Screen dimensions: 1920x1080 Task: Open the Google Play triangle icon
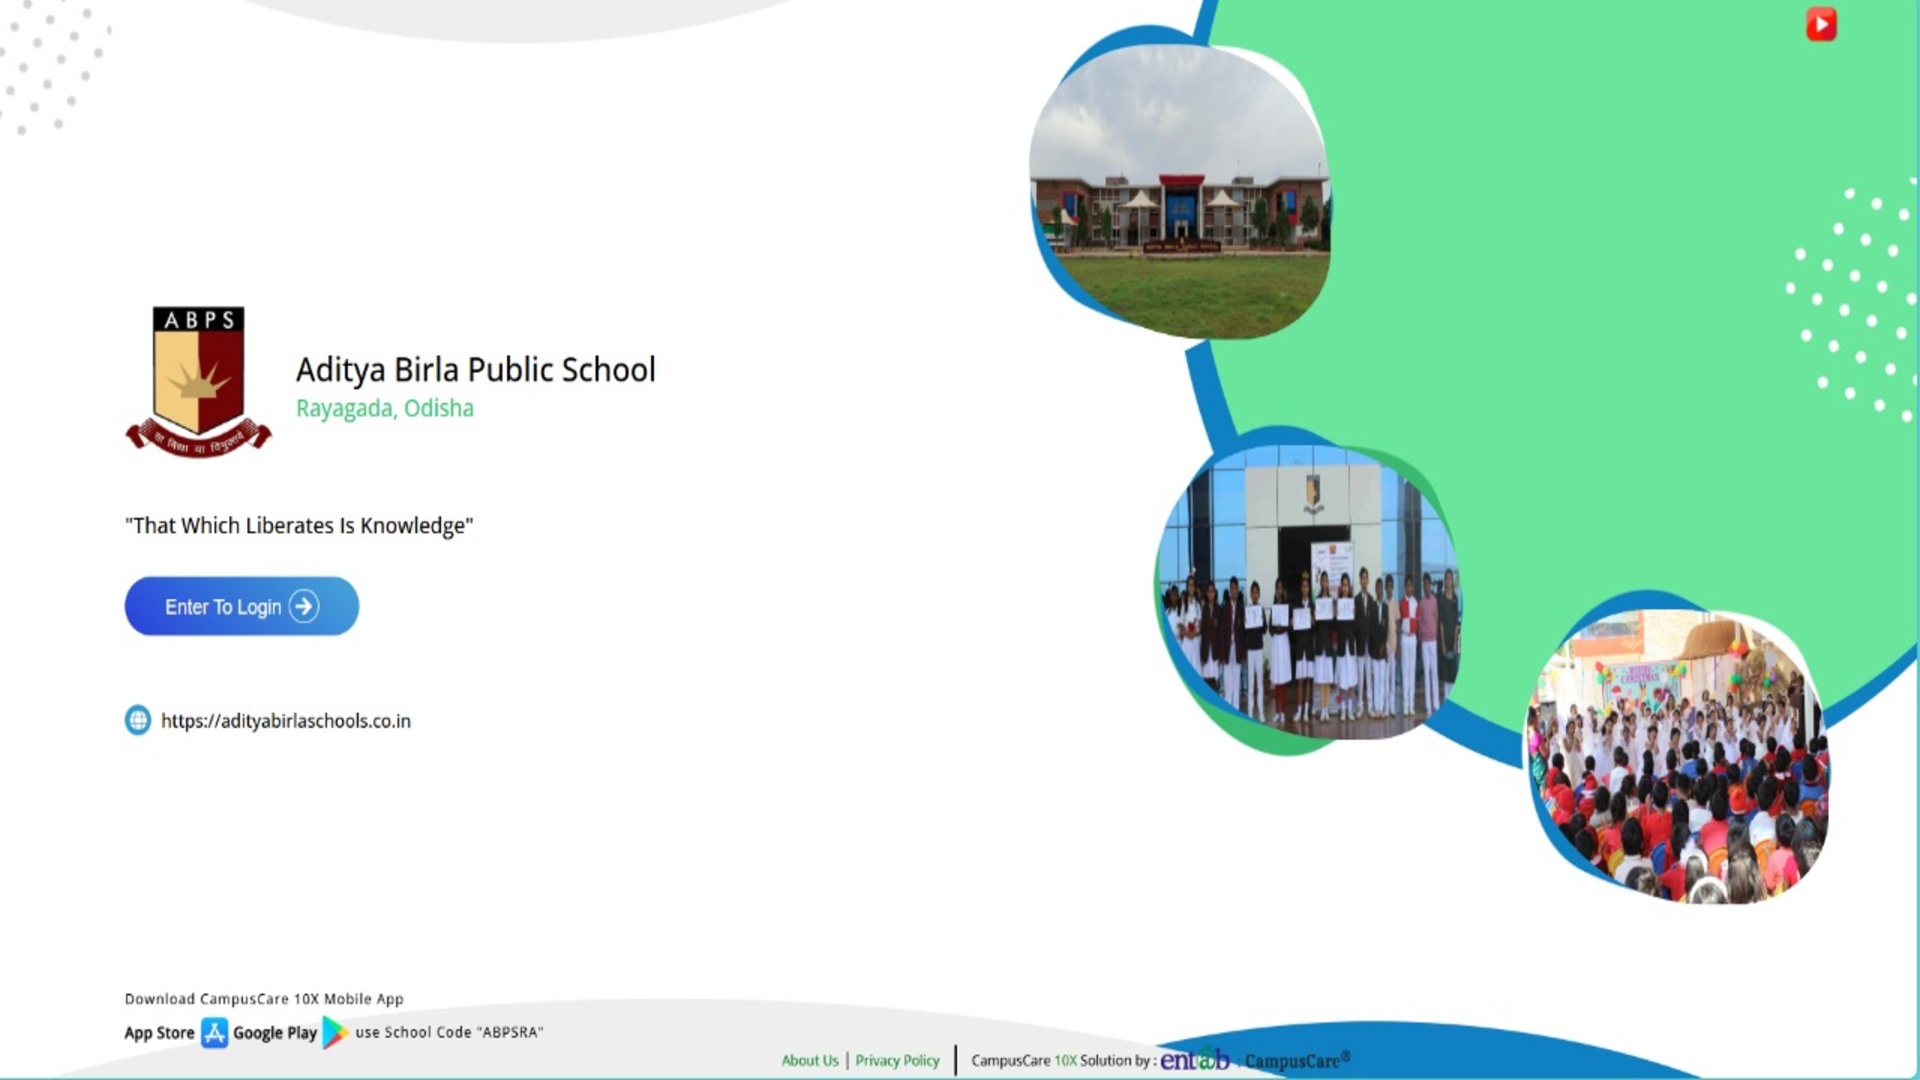334,1032
